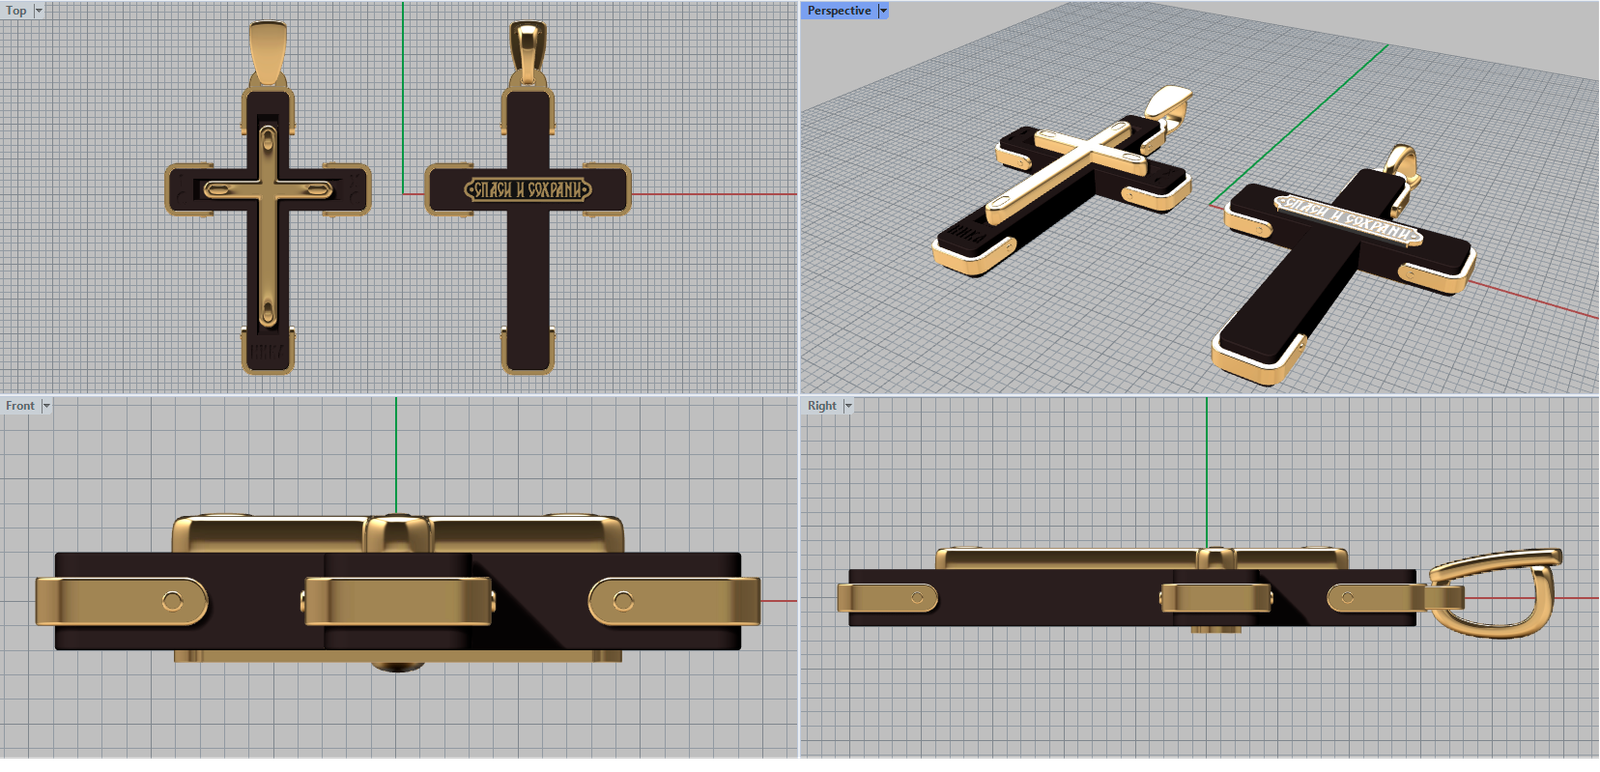Click the Right viewport title label
Screen dimensions: 1600x772
[x=822, y=406]
